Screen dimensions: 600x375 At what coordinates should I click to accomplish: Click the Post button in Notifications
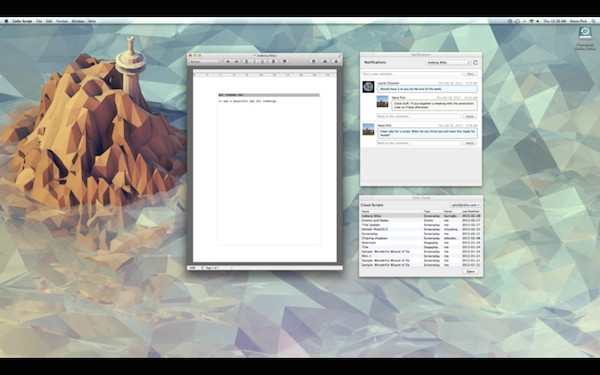tap(470, 74)
